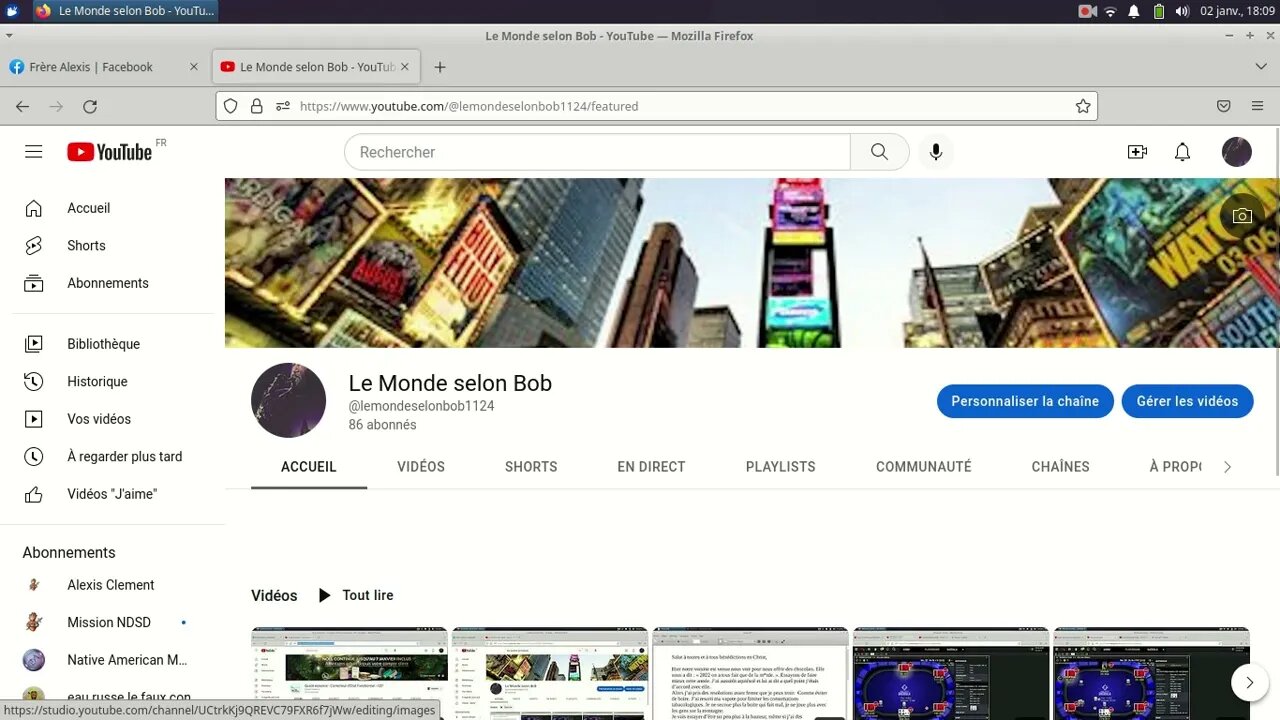This screenshot has width=1280, height=720.
Task: Click the banner camera edit icon
Action: click(1242, 216)
